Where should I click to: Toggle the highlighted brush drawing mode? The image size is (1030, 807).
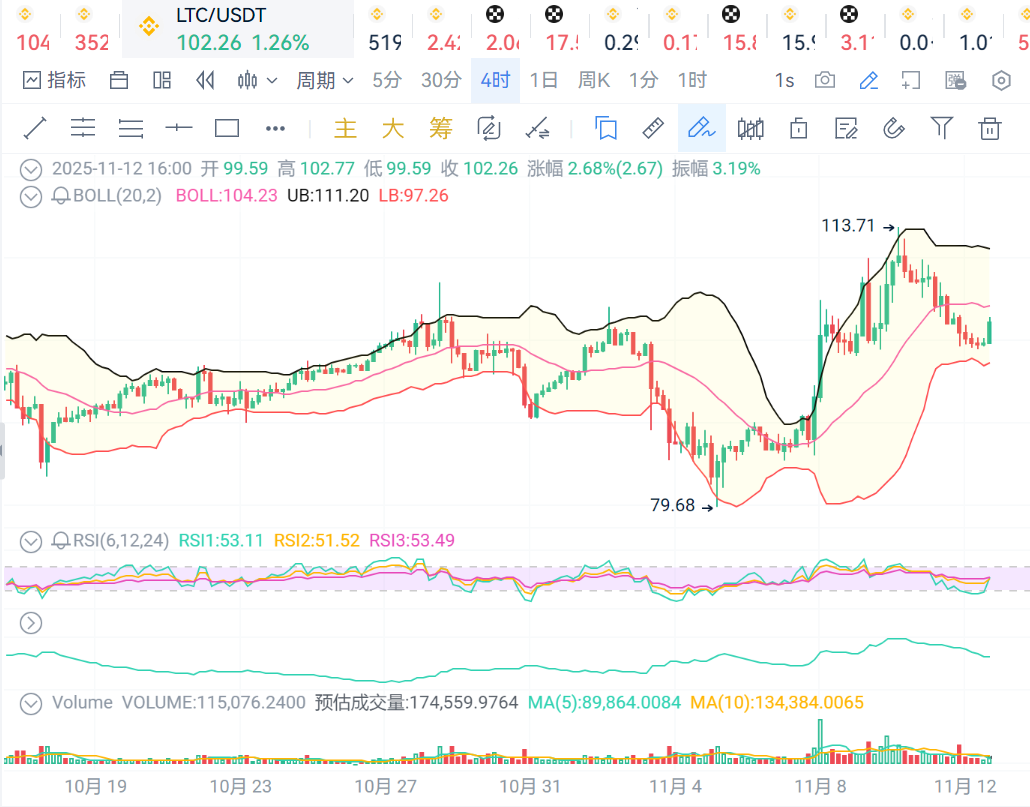(x=700, y=128)
